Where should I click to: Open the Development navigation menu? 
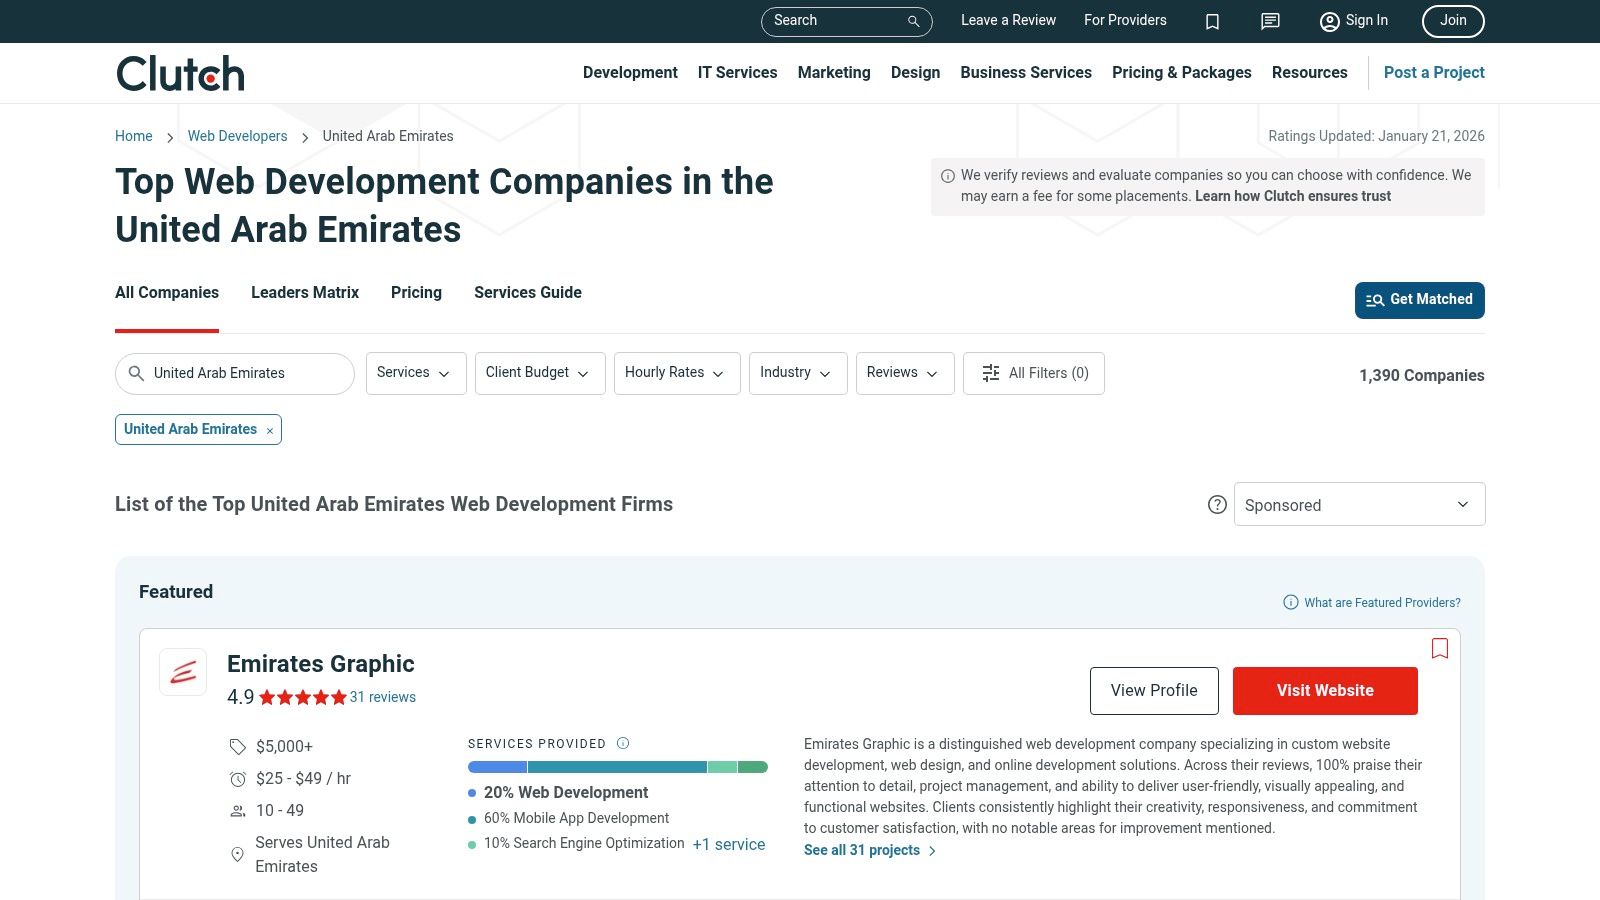click(630, 72)
